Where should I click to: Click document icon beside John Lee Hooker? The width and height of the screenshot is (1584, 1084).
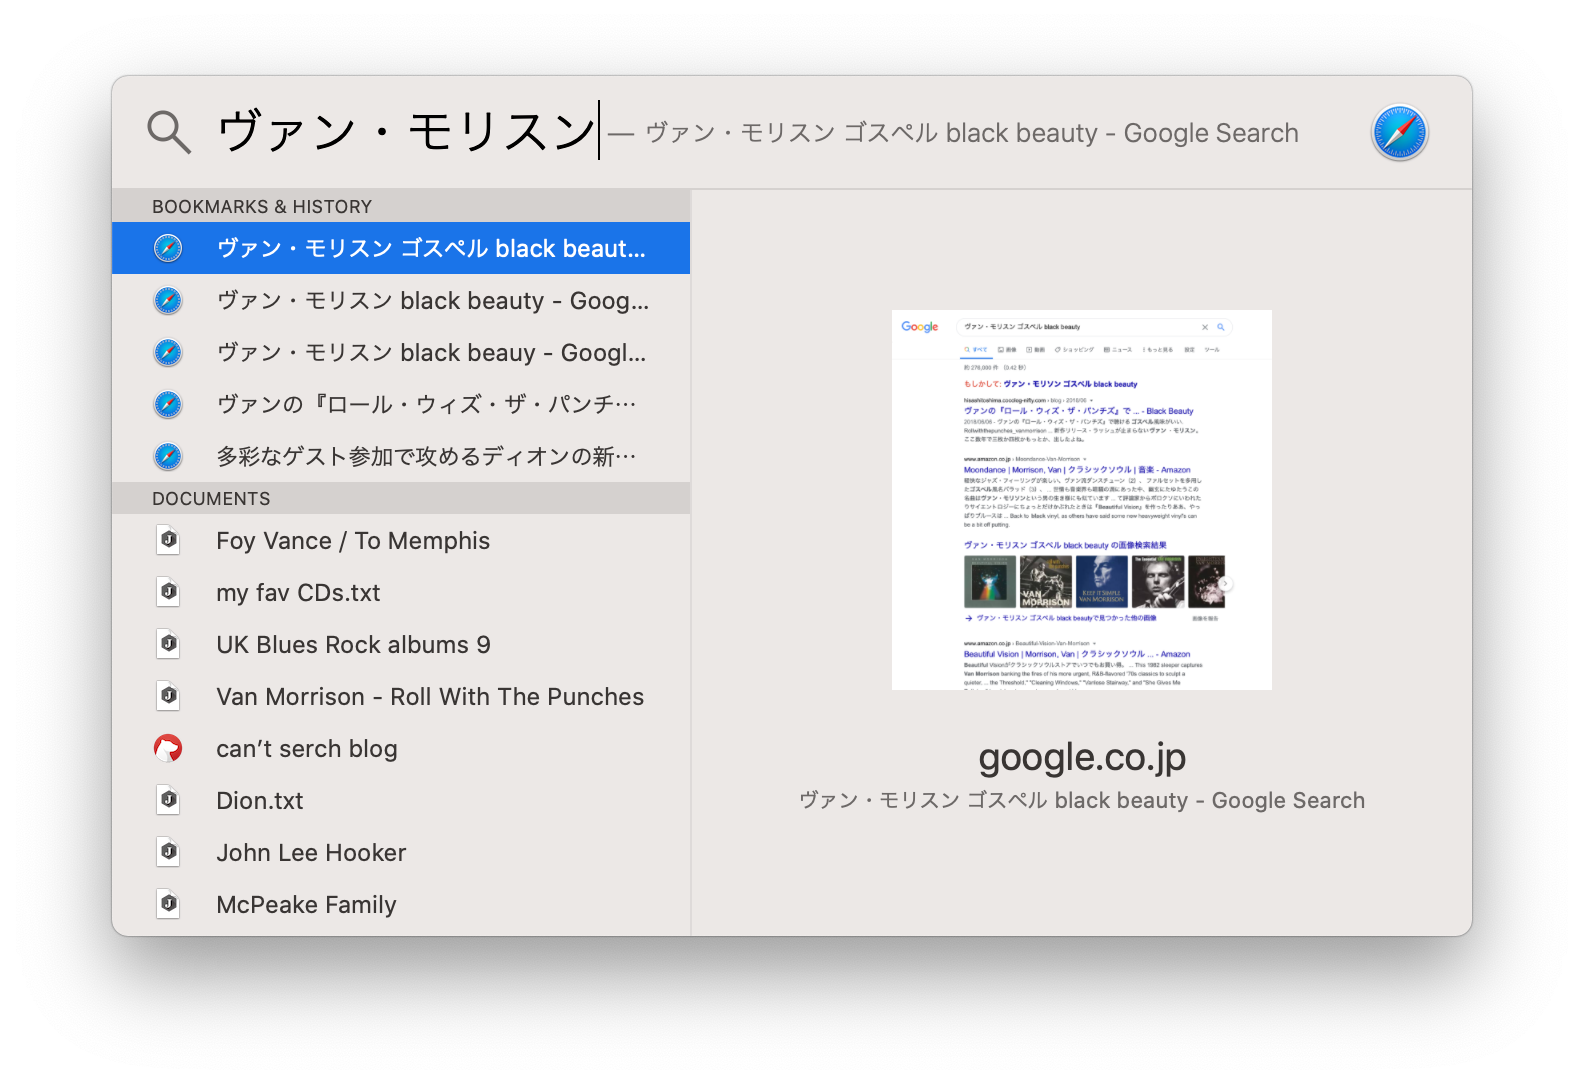[x=168, y=852]
